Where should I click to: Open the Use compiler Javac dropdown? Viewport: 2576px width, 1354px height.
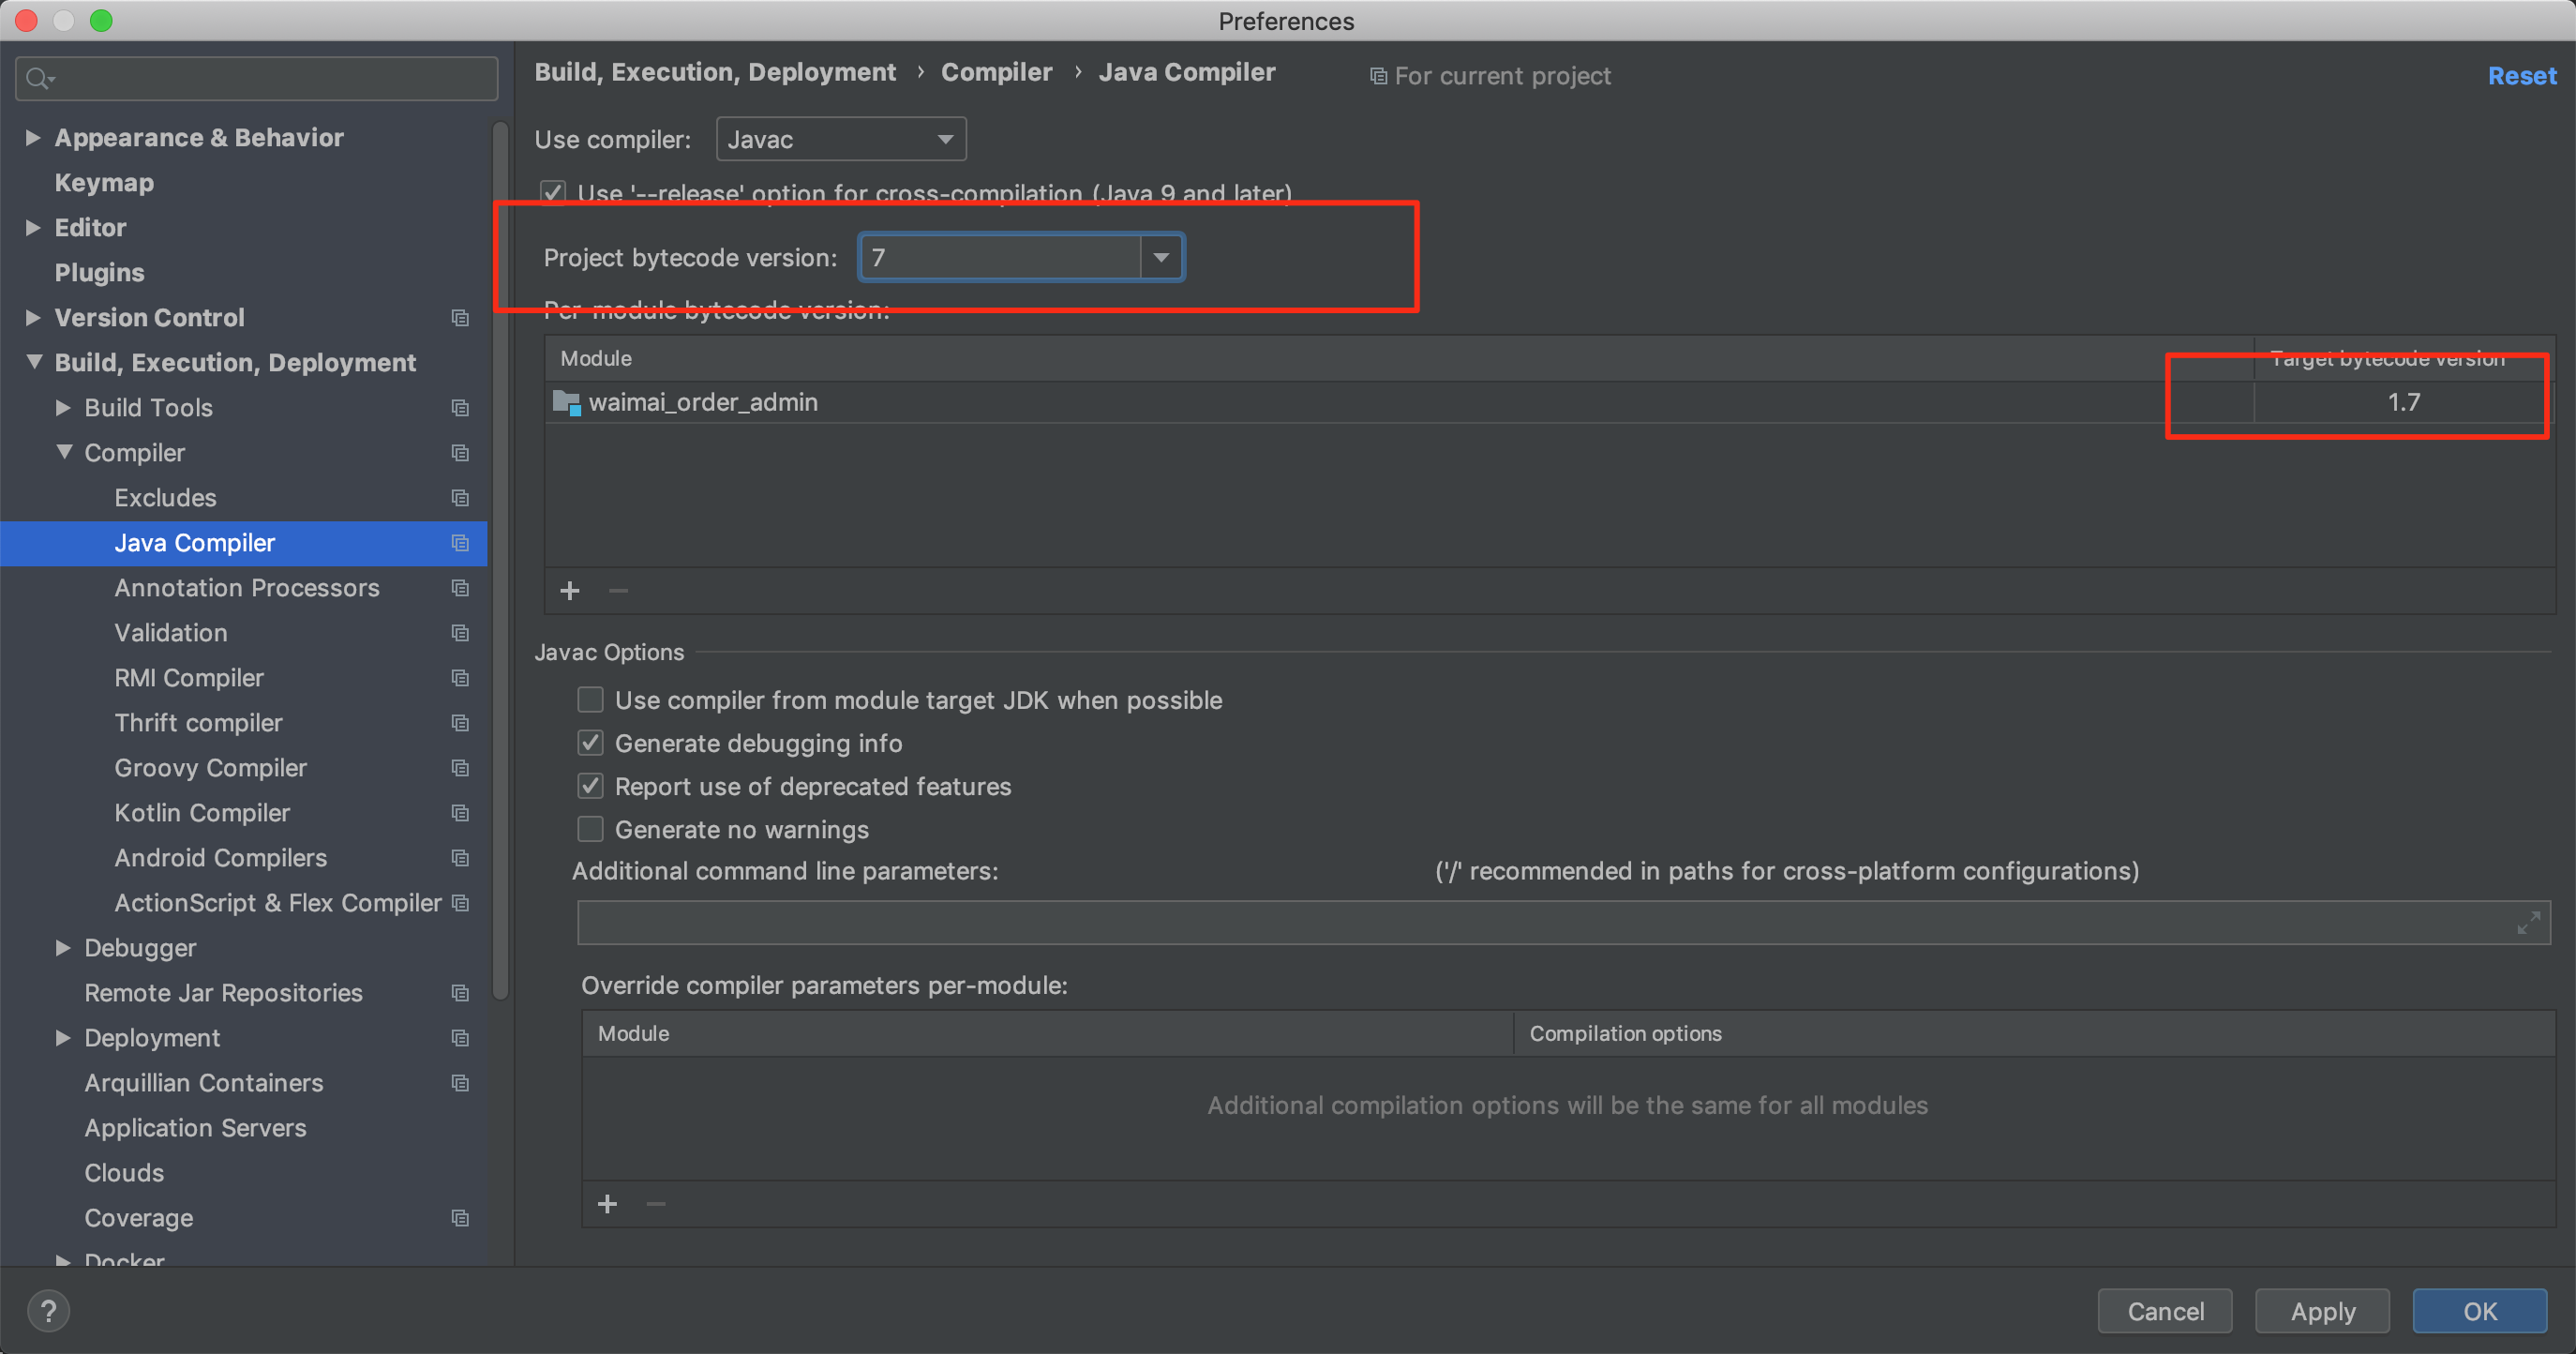pyautogui.click(x=840, y=139)
